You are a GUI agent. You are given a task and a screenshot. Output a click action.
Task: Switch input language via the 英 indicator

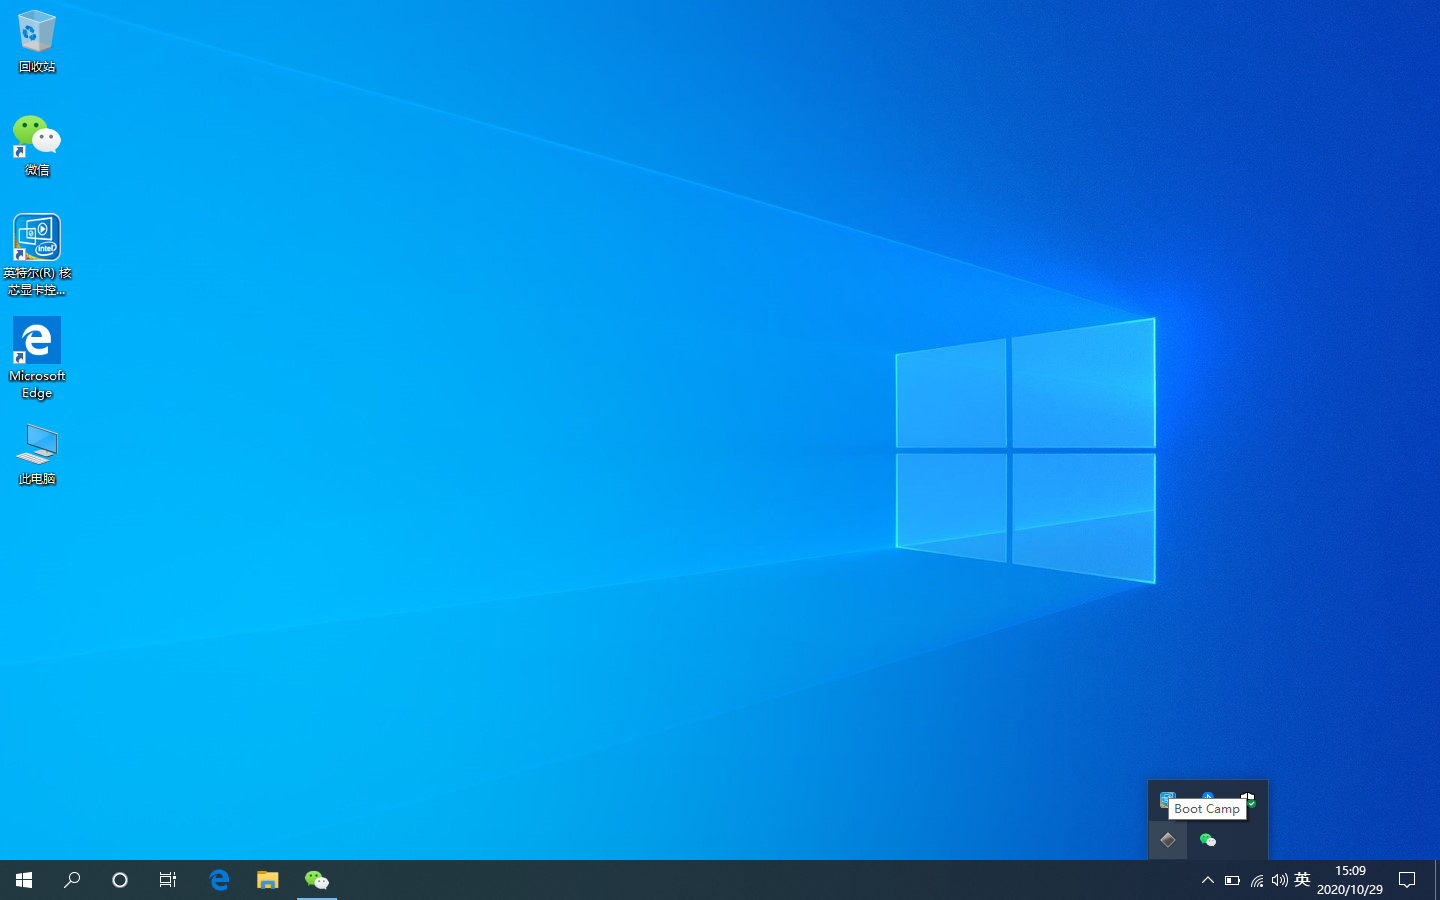coord(1302,880)
